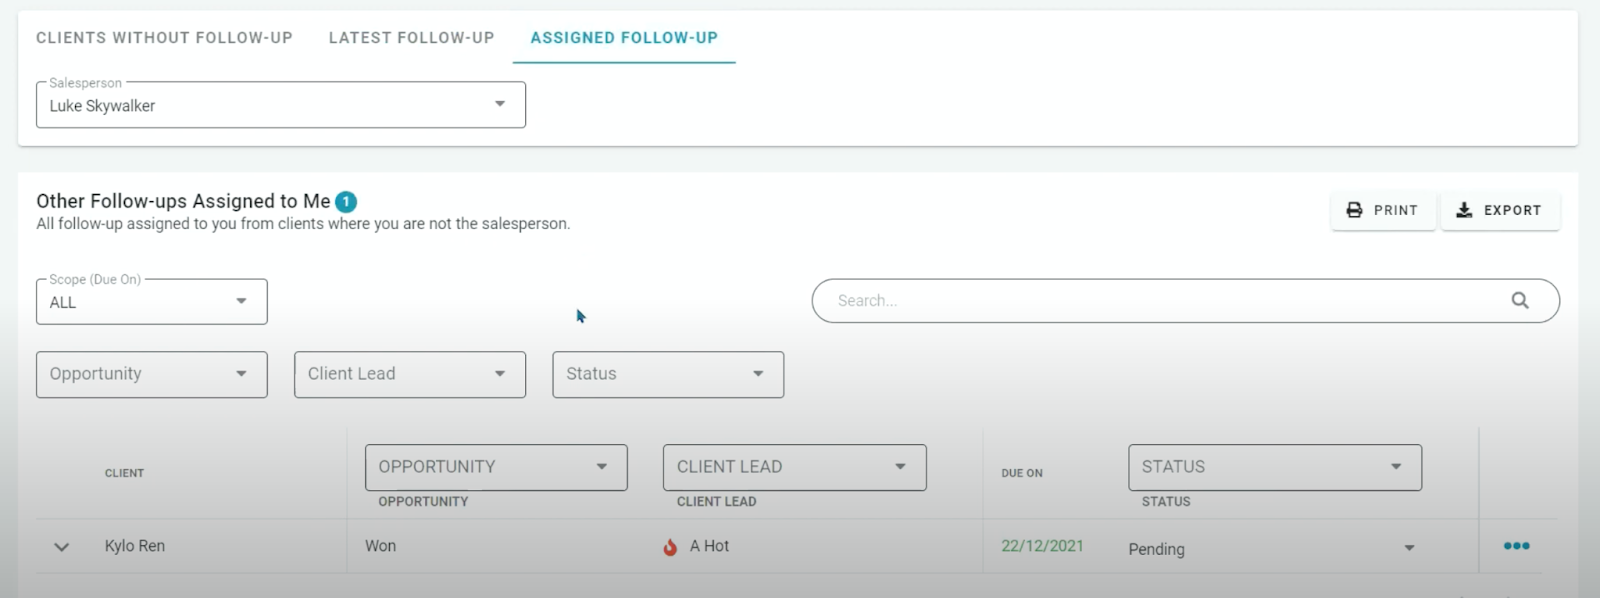The image size is (1600, 598).
Task: Open the OPPORTUNITY column header dropdown
Action: (495, 467)
